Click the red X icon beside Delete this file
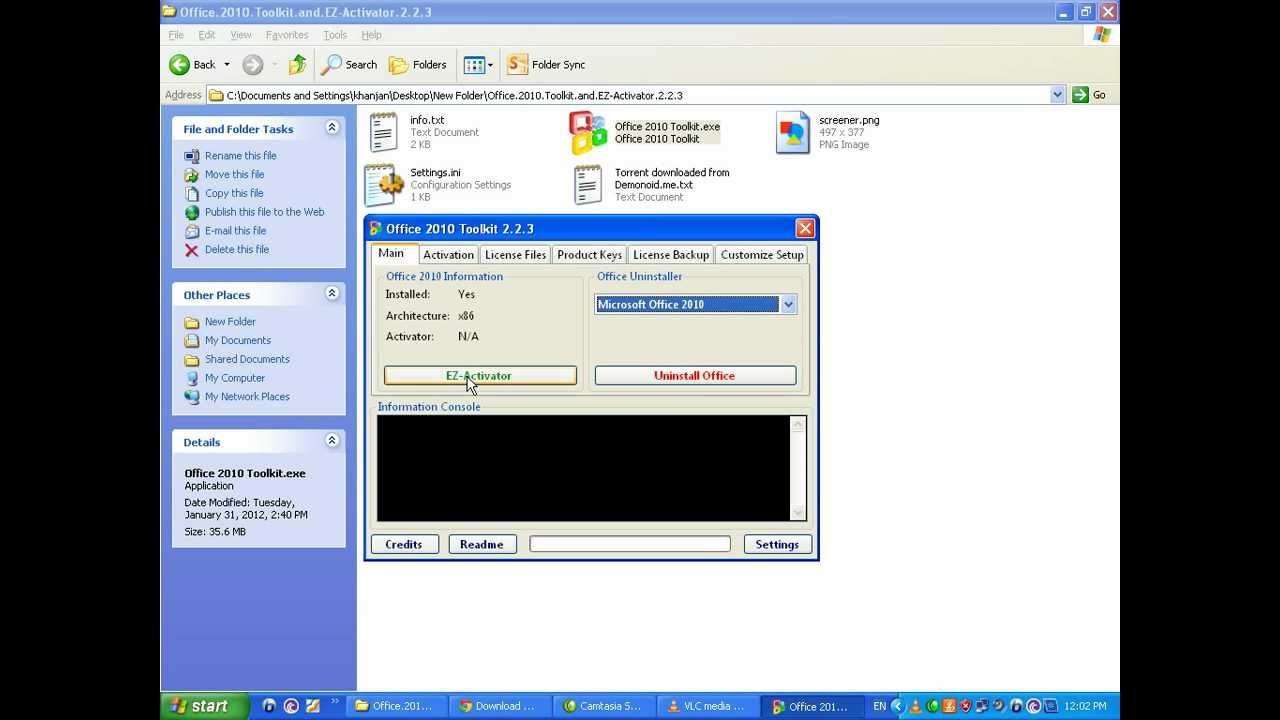This screenshot has height=720, width=1280. pyautogui.click(x=192, y=250)
